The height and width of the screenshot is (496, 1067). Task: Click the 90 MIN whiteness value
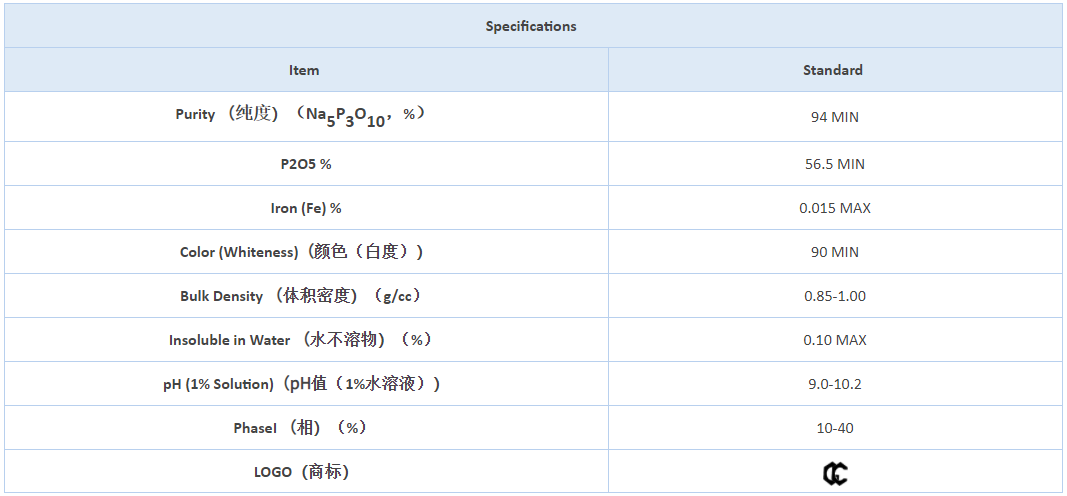[x=834, y=252]
